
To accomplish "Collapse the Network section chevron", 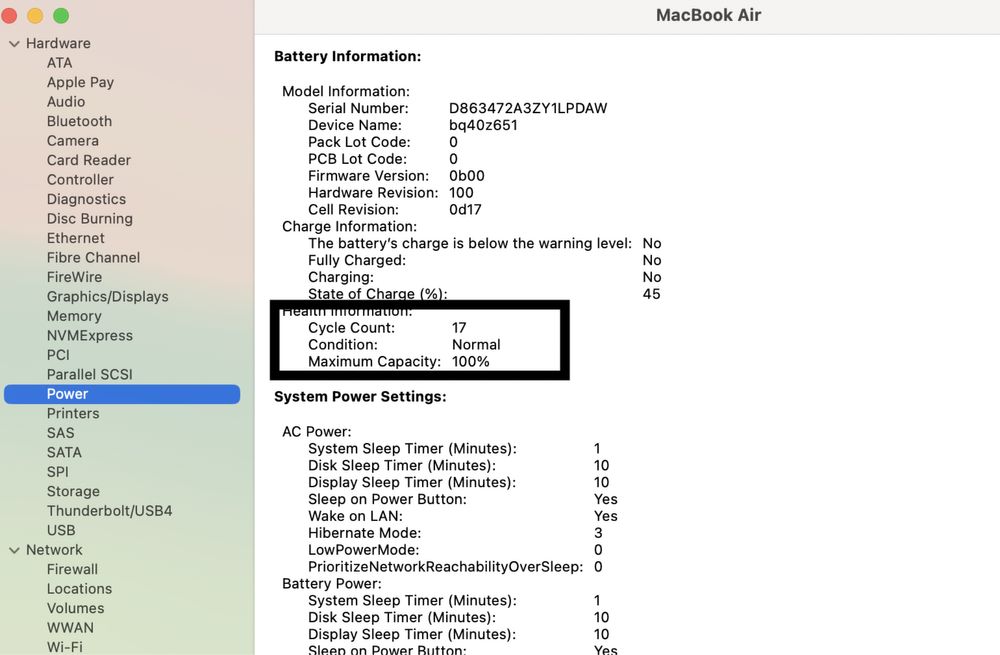I will click(x=14, y=550).
